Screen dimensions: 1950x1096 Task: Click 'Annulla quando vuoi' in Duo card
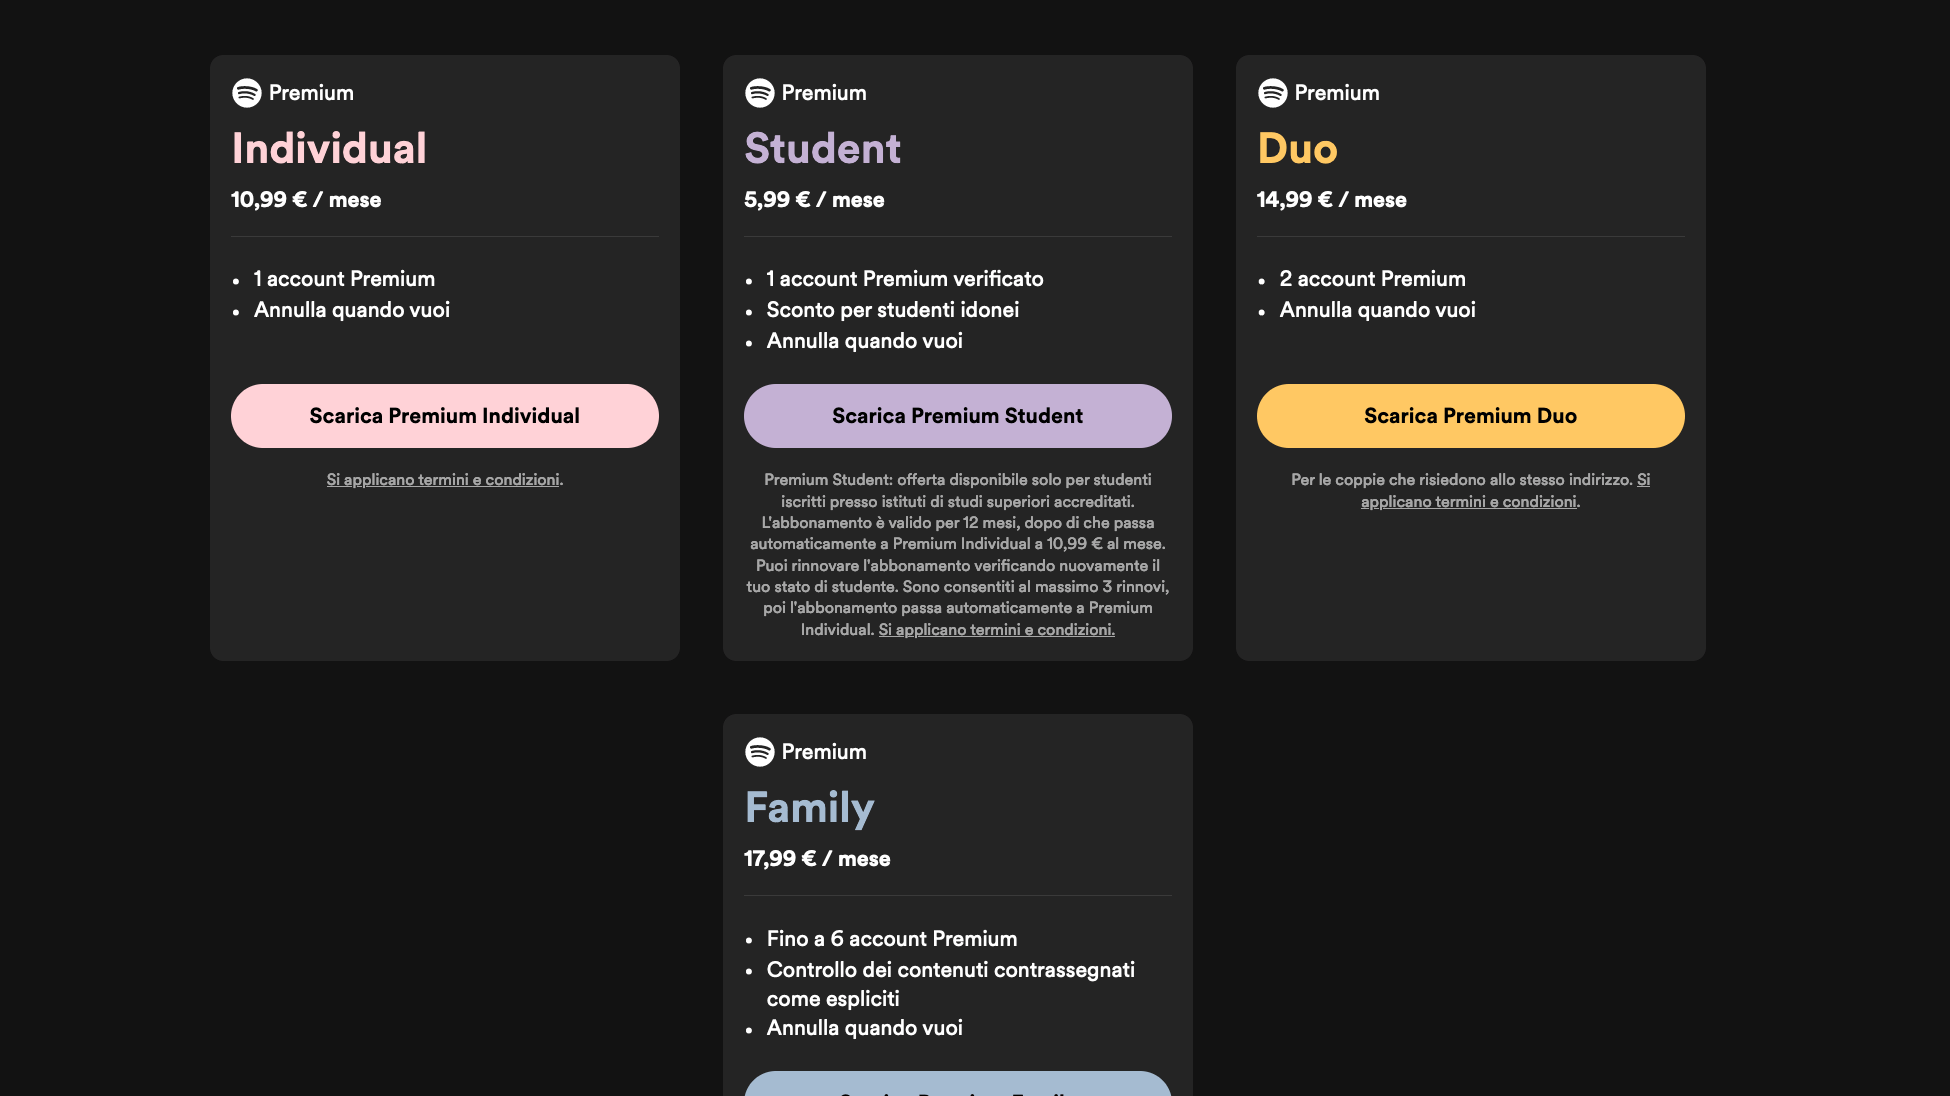pyautogui.click(x=1378, y=310)
